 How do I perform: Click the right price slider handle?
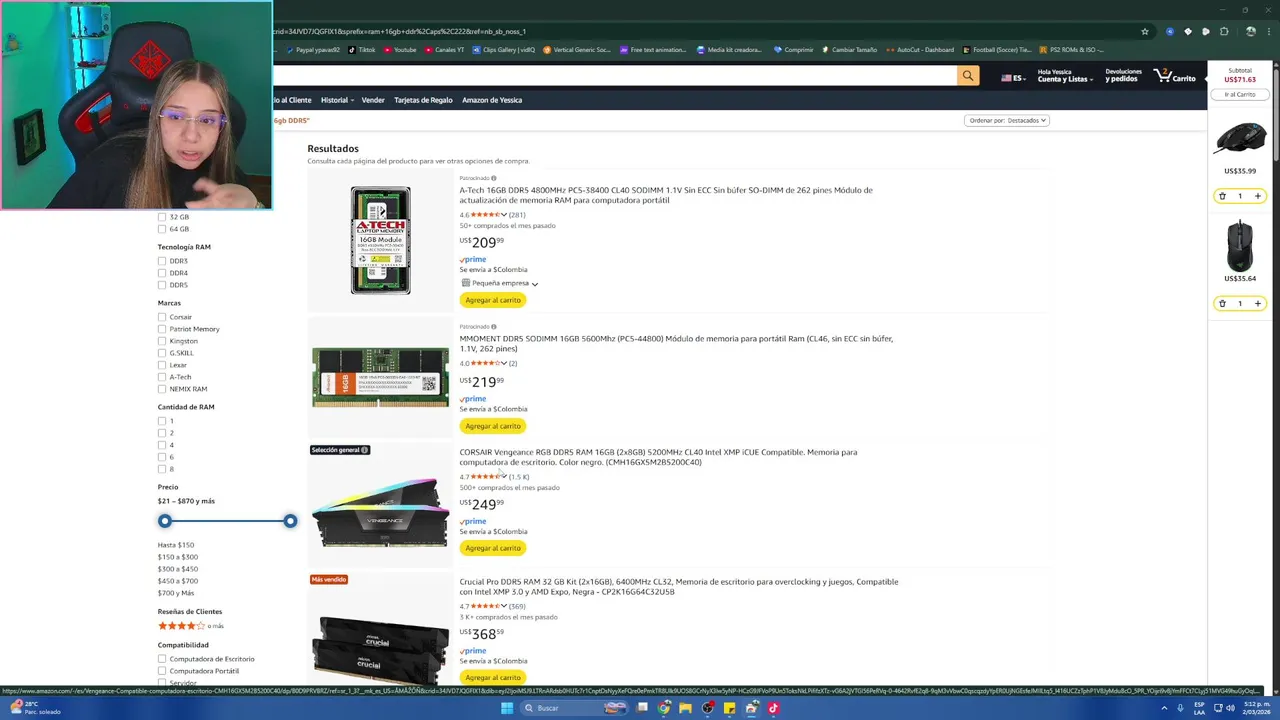click(x=290, y=521)
